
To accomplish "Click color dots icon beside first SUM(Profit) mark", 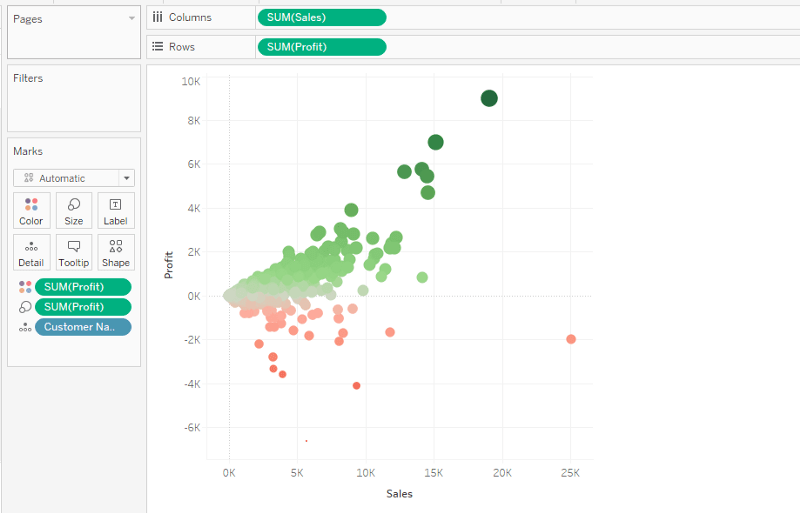I will 25,287.
